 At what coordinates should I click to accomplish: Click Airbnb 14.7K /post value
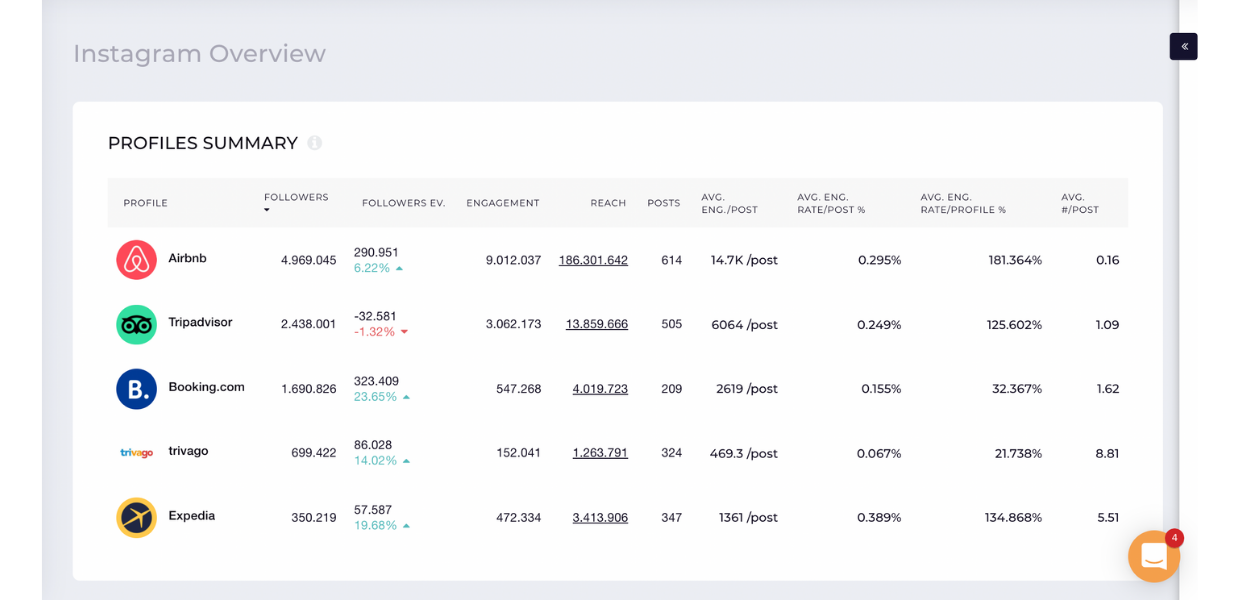coord(744,260)
